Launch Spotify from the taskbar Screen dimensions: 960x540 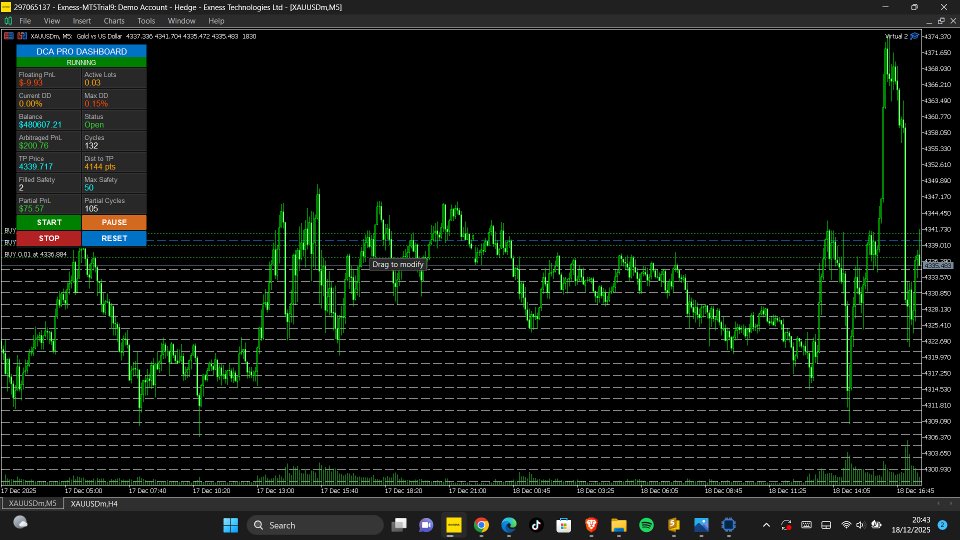pyautogui.click(x=646, y=525)
